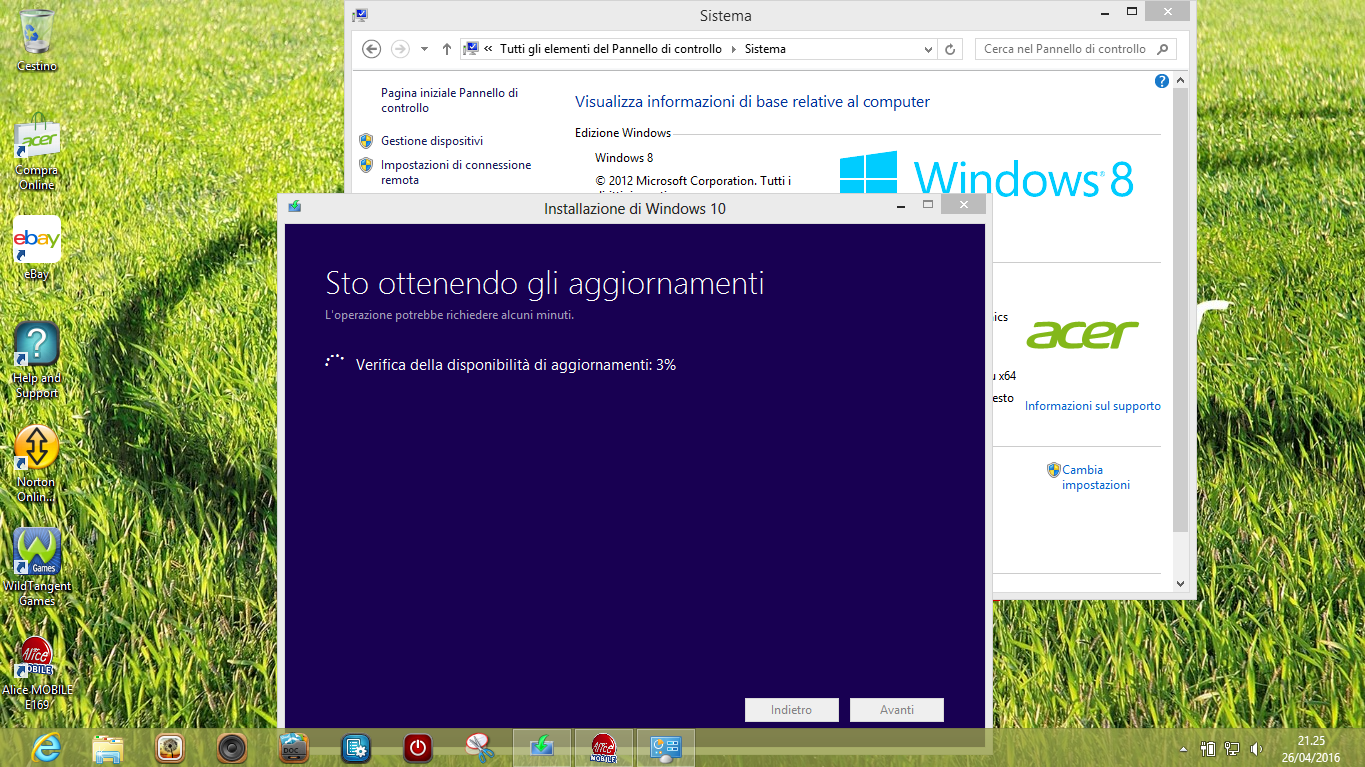
Task: Click the search magnifier in Sistema window
Action: tap(1163, 49)
